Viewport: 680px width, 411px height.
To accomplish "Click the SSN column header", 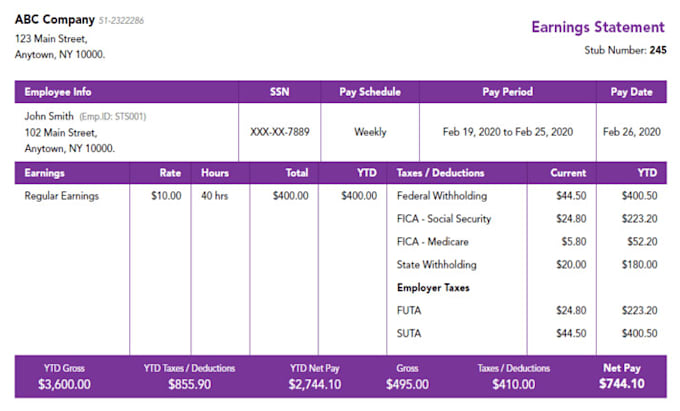I will (279, 92).
